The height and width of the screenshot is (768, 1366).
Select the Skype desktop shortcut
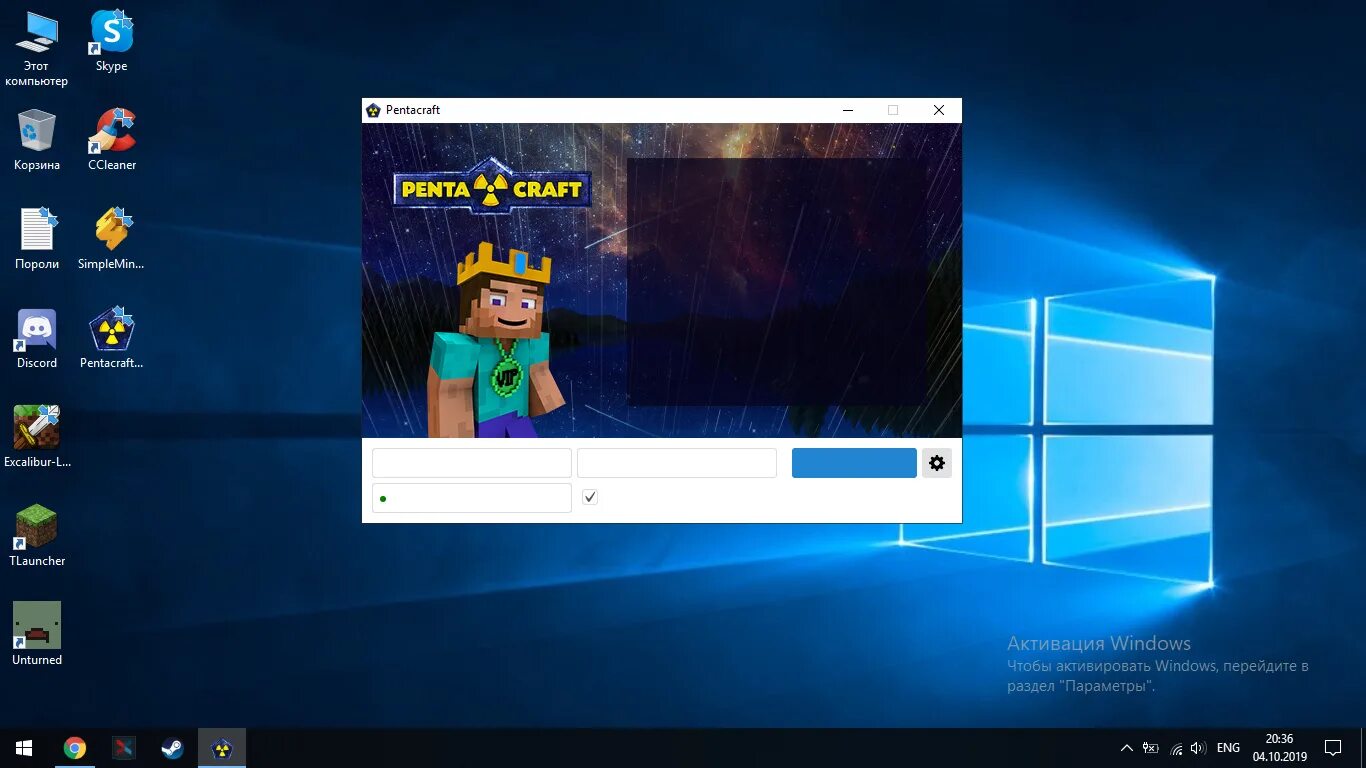tap(112, 42)
